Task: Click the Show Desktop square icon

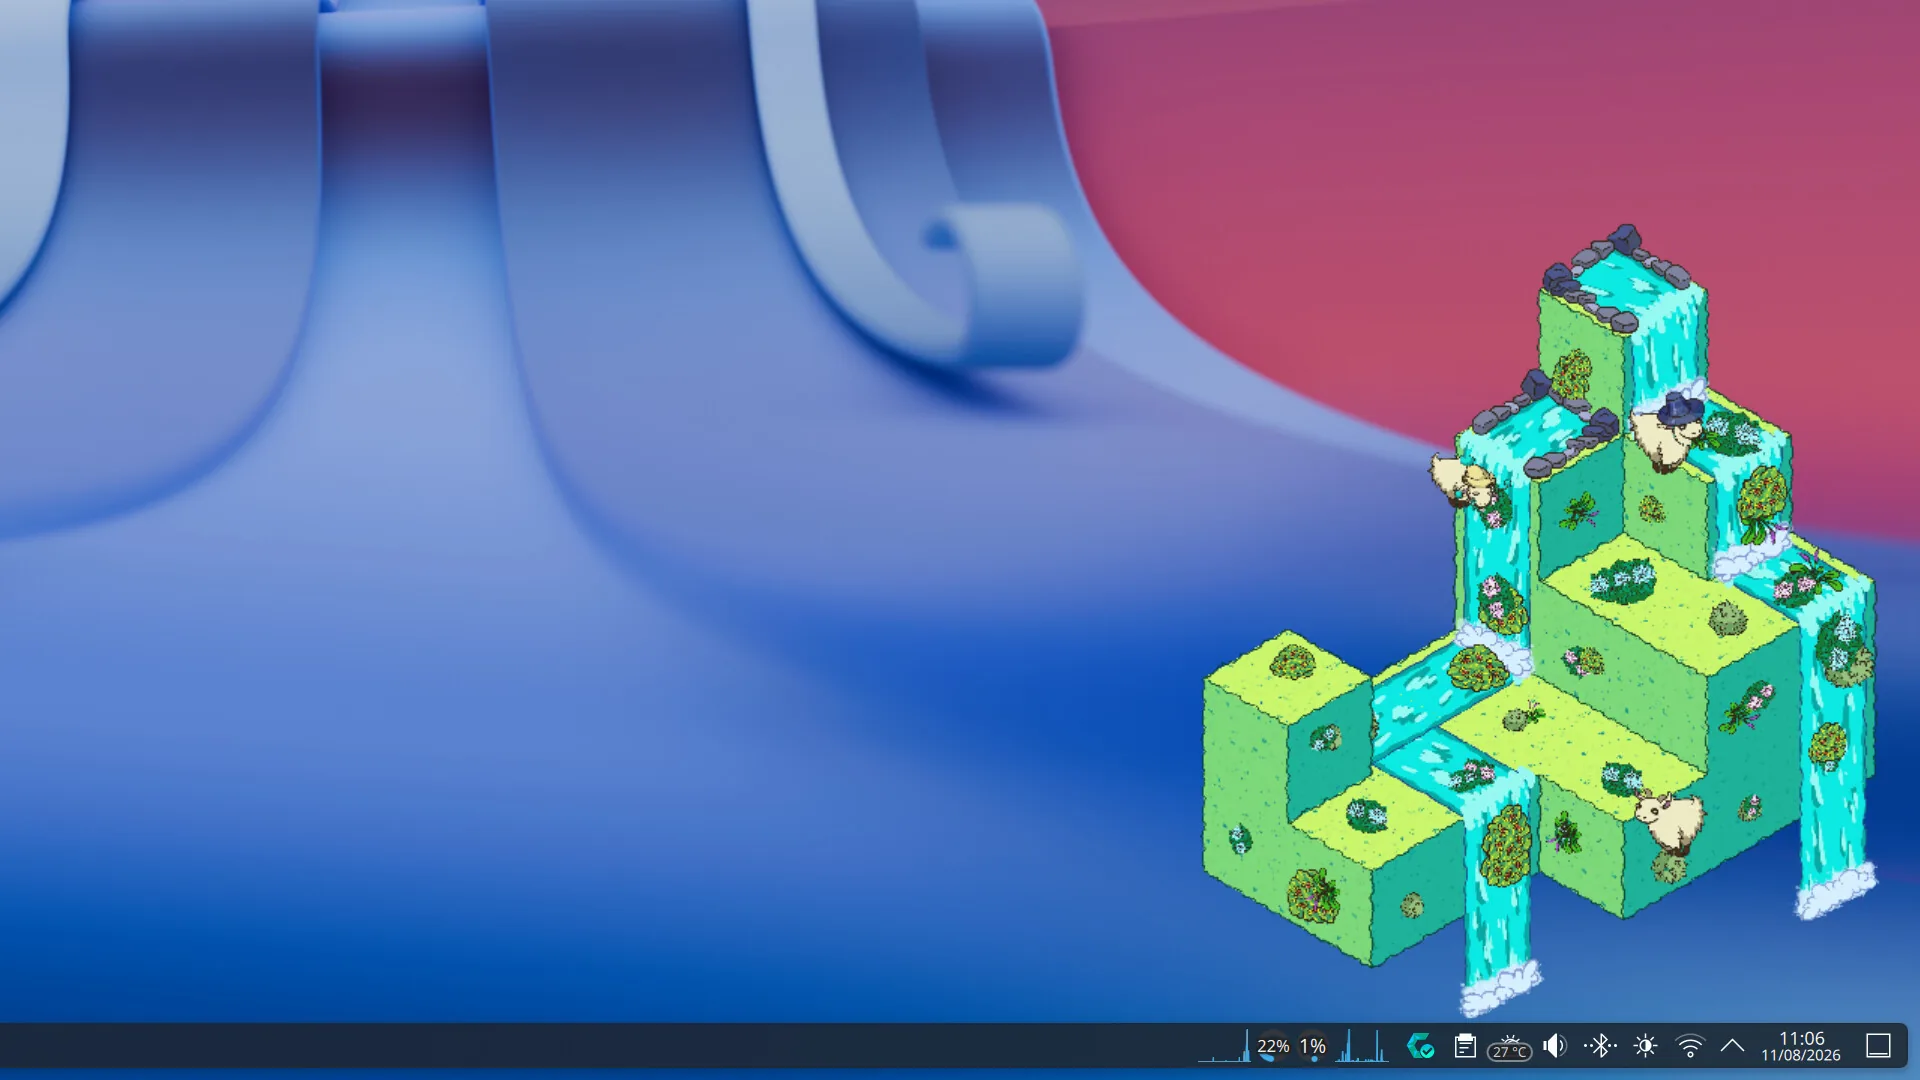Action: pos(1878,1046)
